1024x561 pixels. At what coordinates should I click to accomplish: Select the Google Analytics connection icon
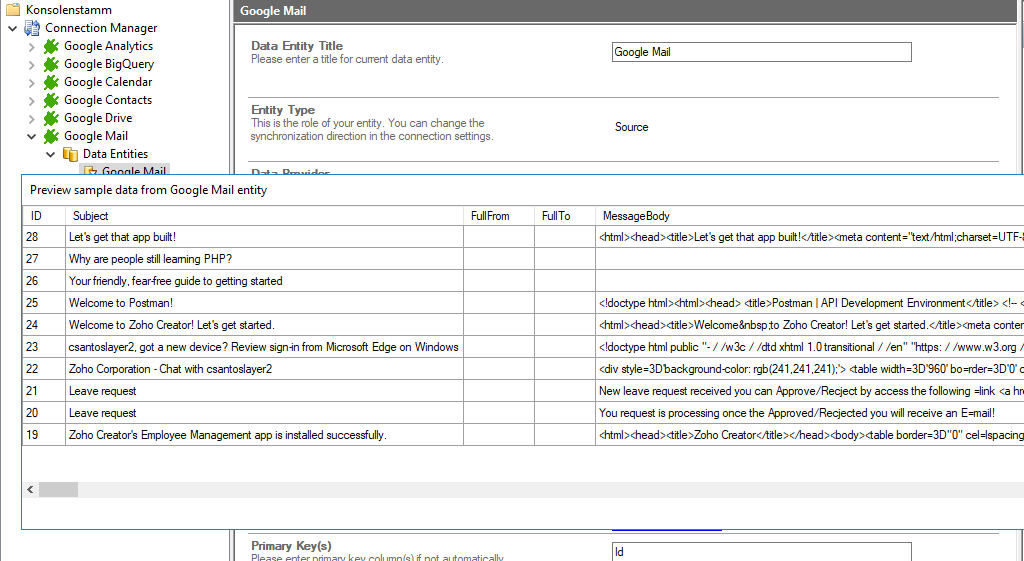tap(51, 46)
